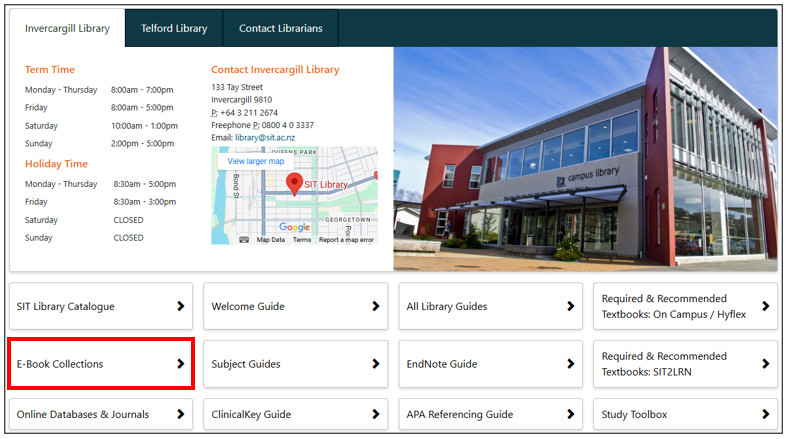
Task: Click the arrow next to Welcome Guide
Action: (375, 306)
